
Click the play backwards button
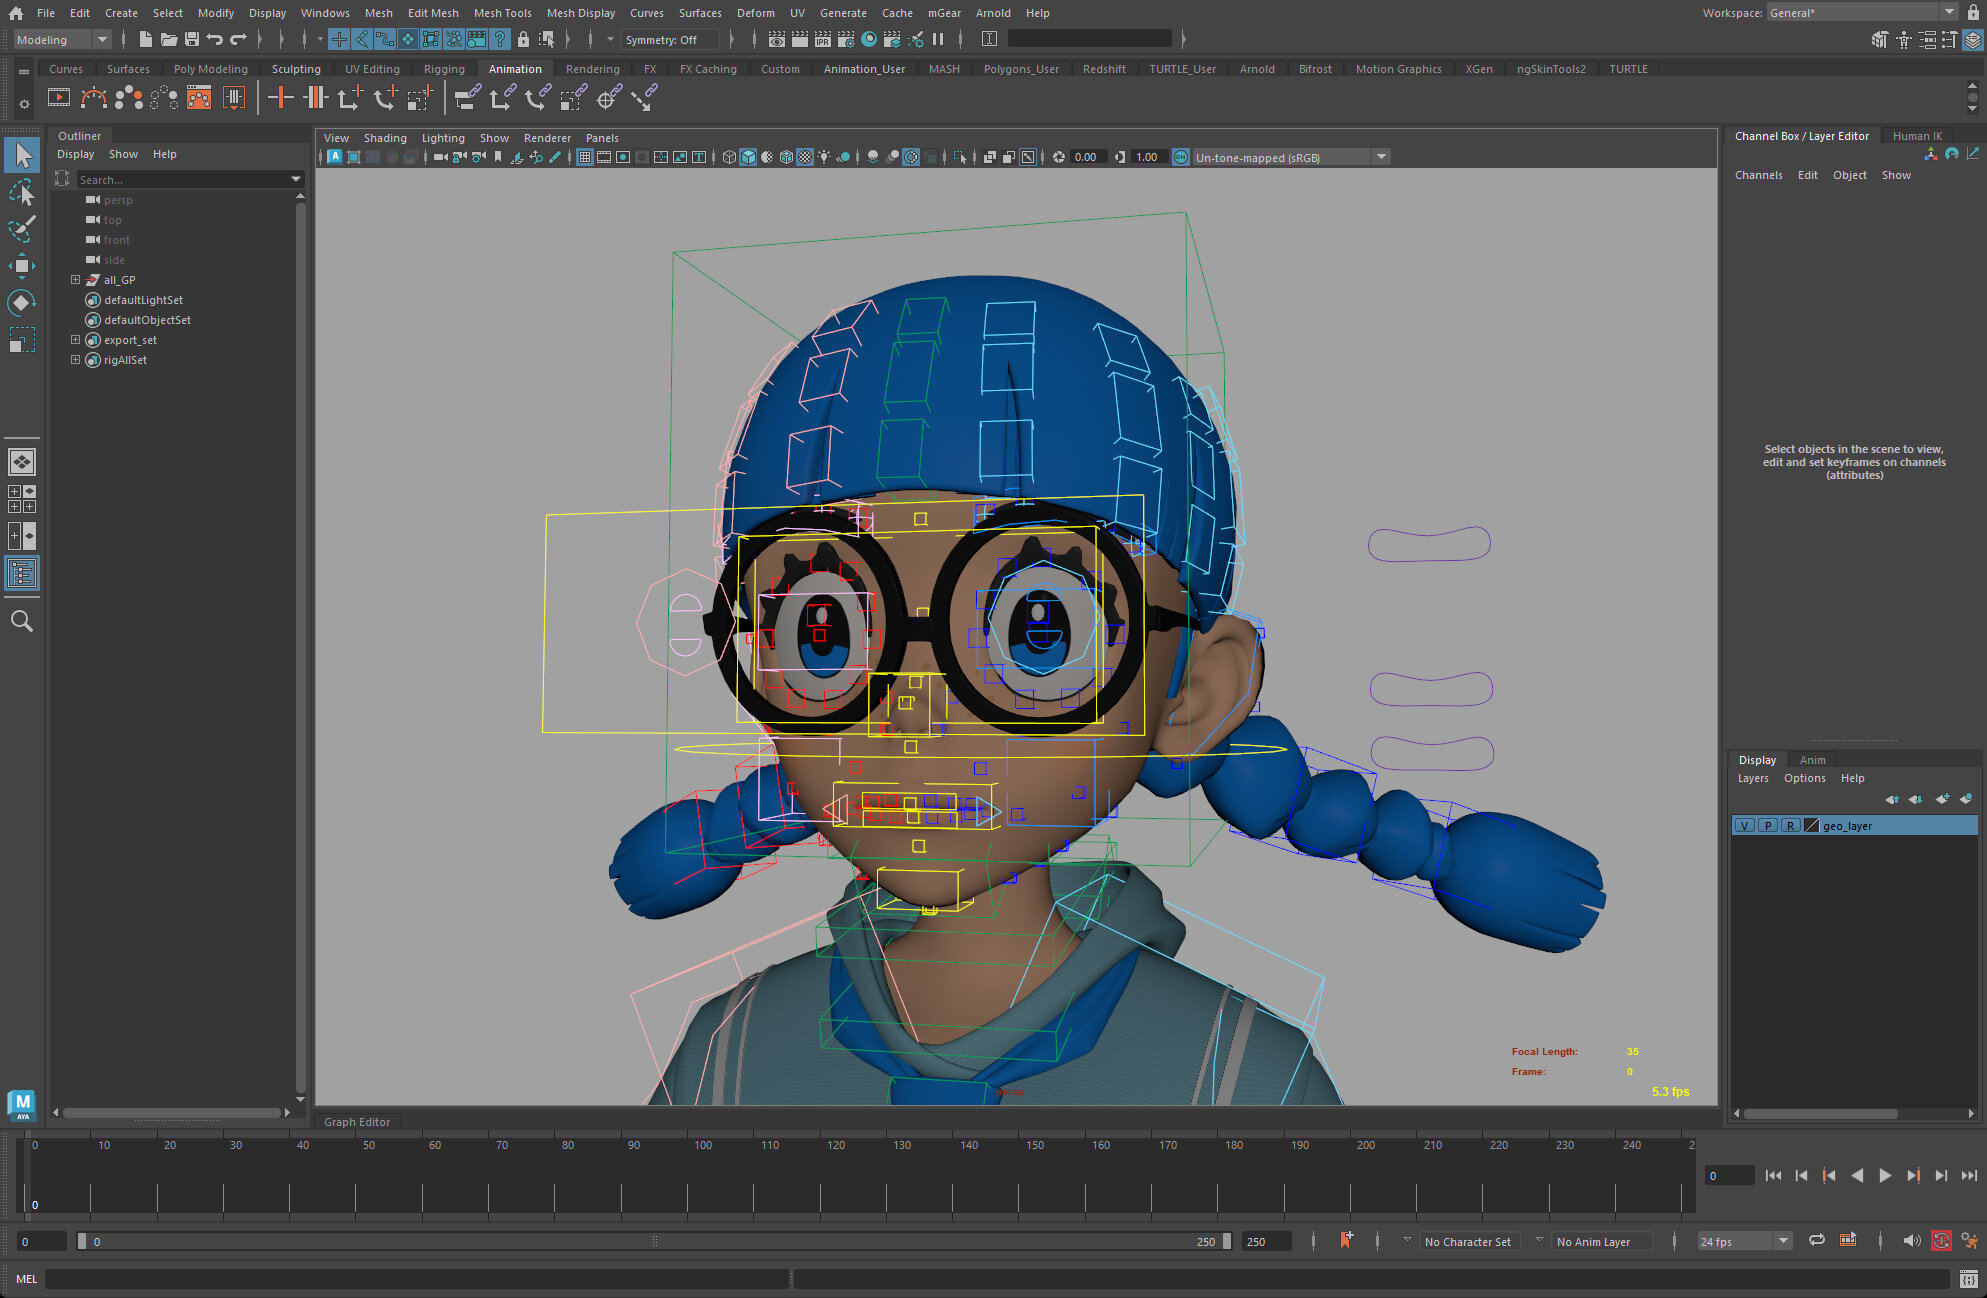[x=1857, y=1176]
